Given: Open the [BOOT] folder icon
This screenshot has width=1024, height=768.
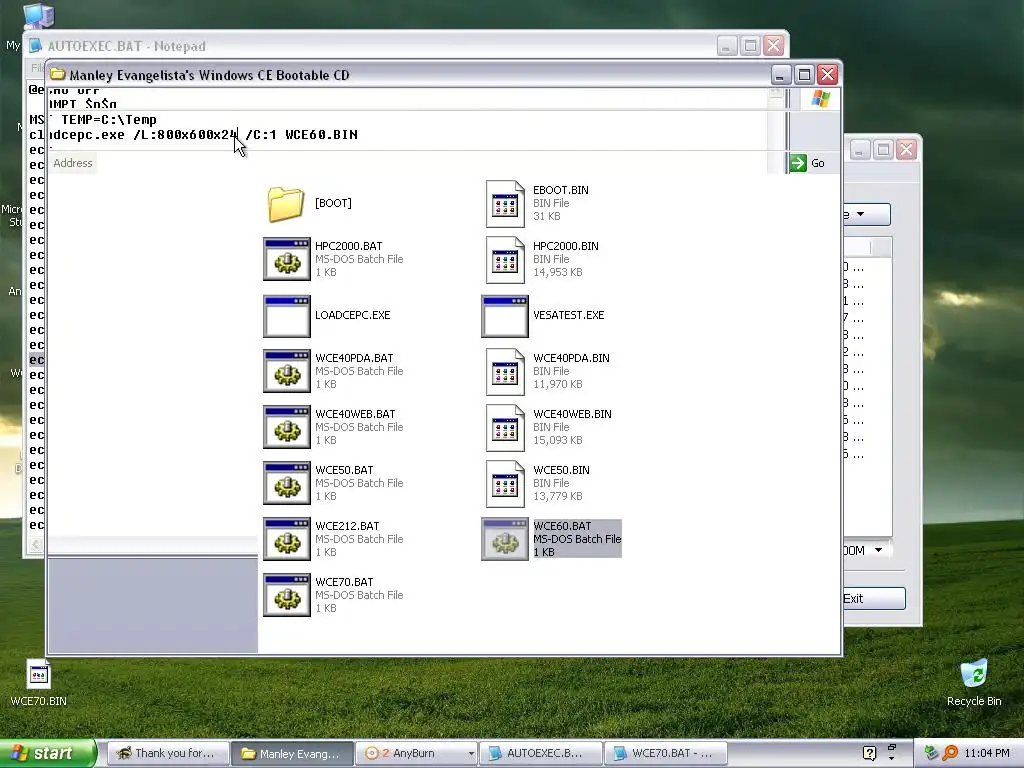Looking at the screenshot, I should [x=285, y=204].
